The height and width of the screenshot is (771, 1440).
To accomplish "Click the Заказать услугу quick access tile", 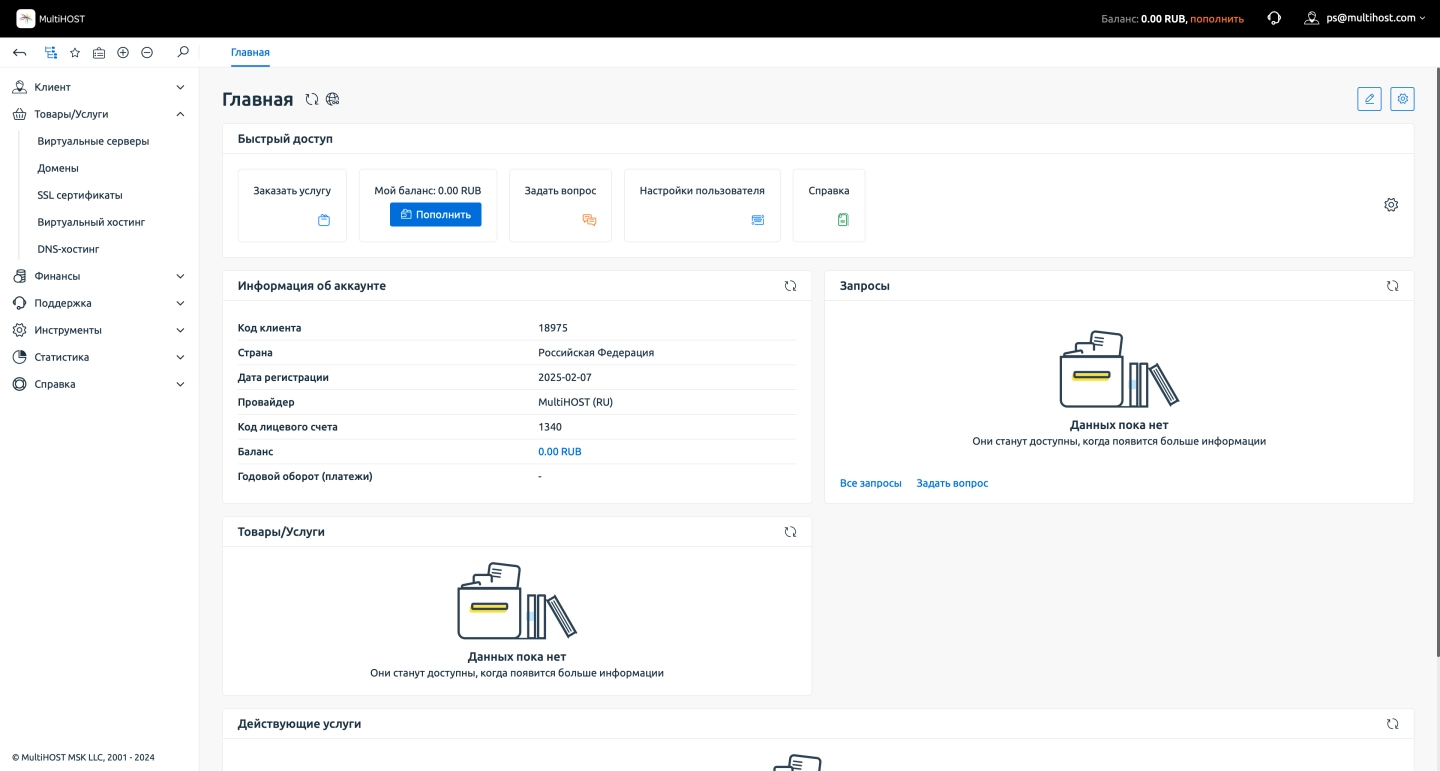I will coord(292,205).
